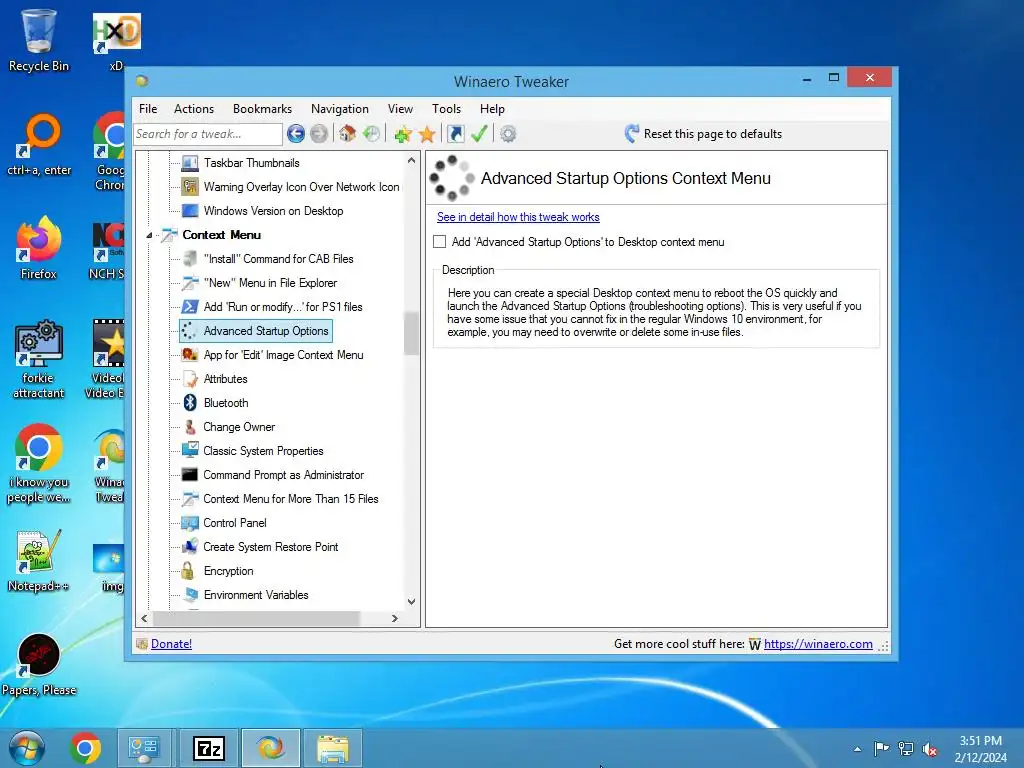
Task: Click the green checkmark toolbar icon
Action: [x=479, y=134]
